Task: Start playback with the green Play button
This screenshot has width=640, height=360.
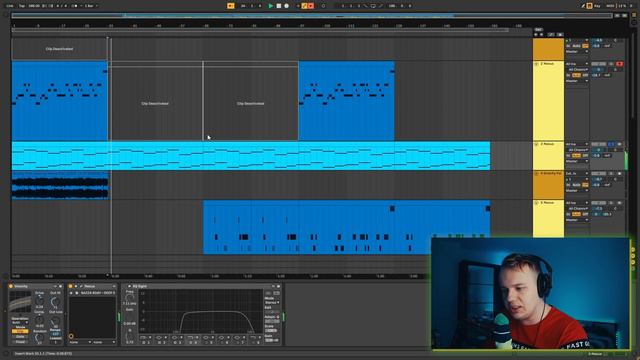Action: click(x=270, y=6)
